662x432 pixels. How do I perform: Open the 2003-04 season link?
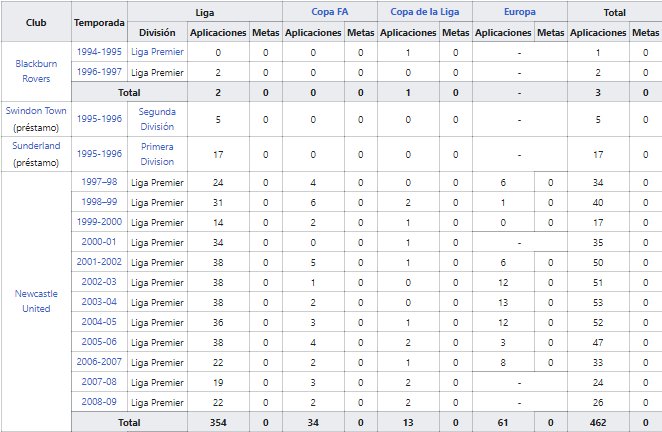(99, 302)
